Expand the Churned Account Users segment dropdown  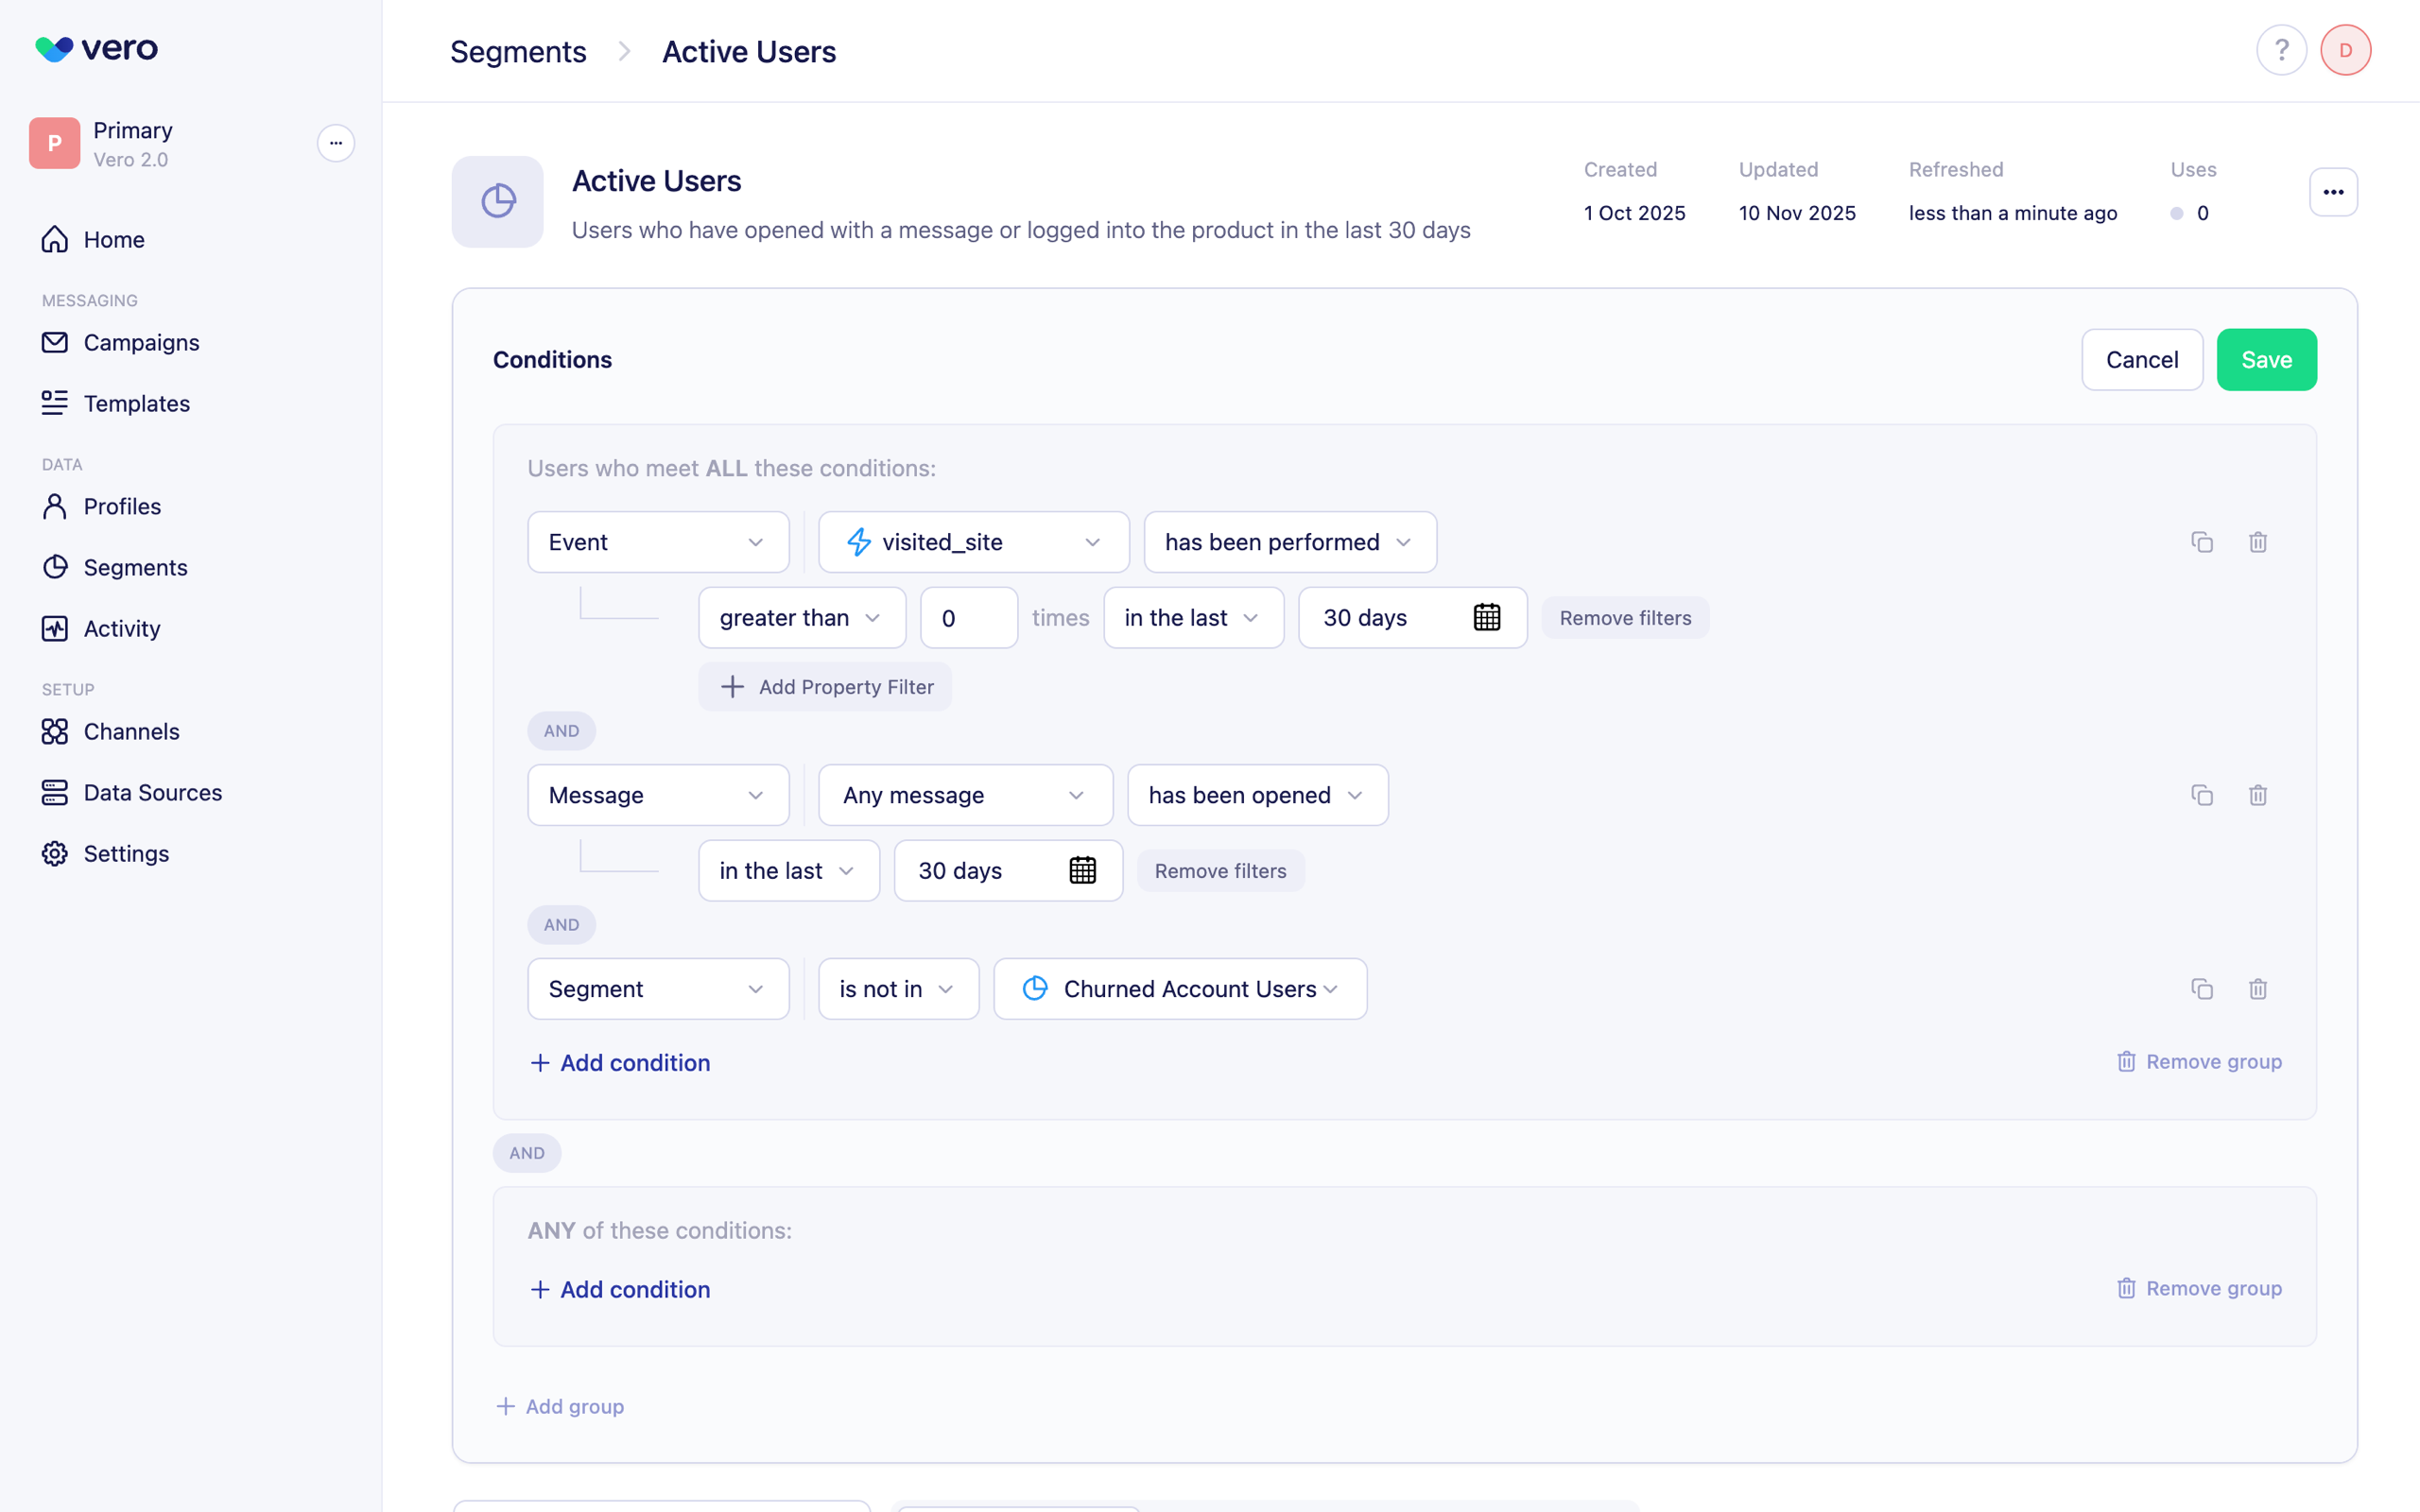click(x=1179, y=989)
